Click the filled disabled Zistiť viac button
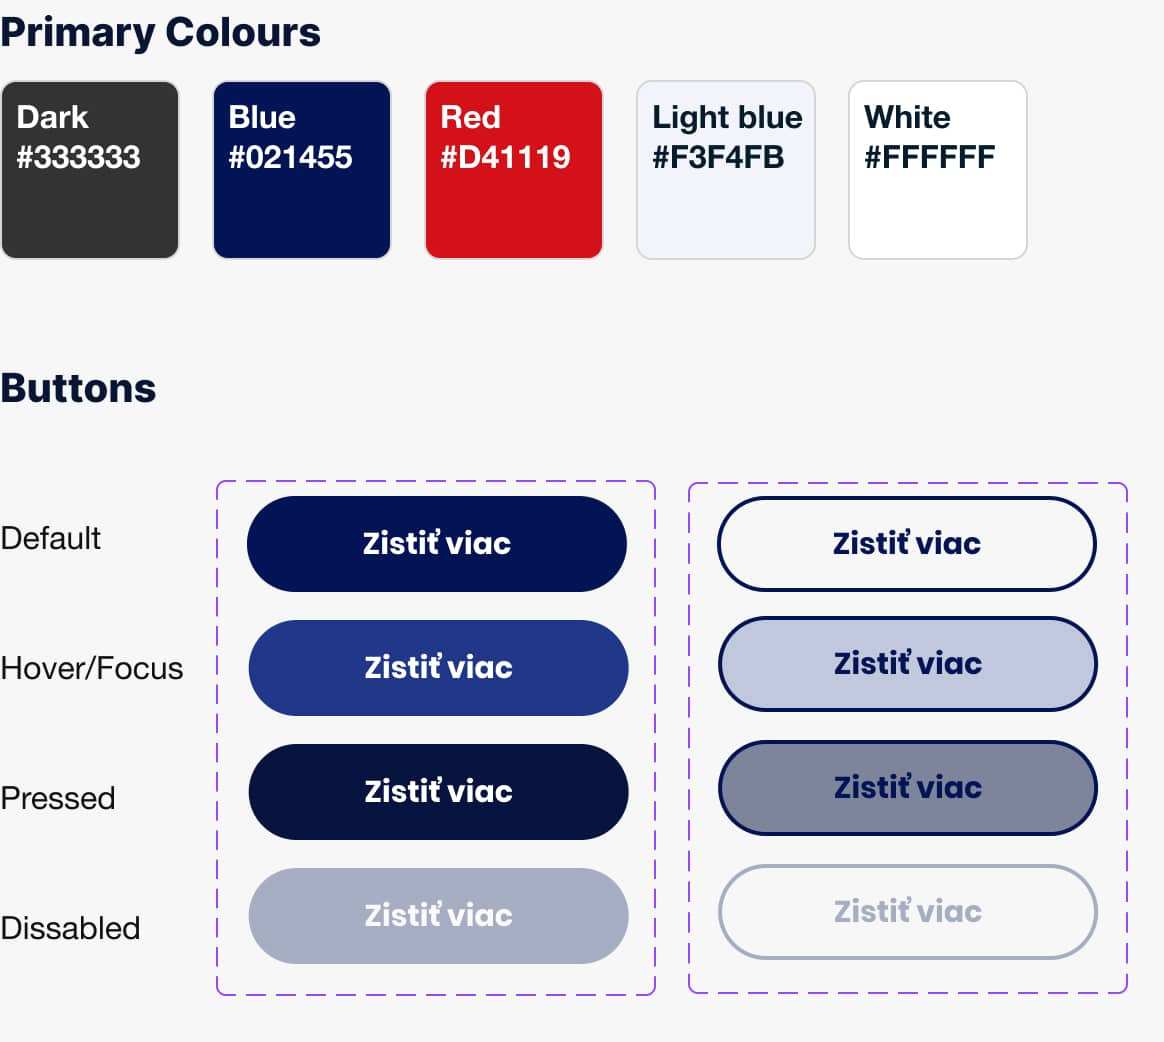 pyautogui.click(x=438, y=916)
